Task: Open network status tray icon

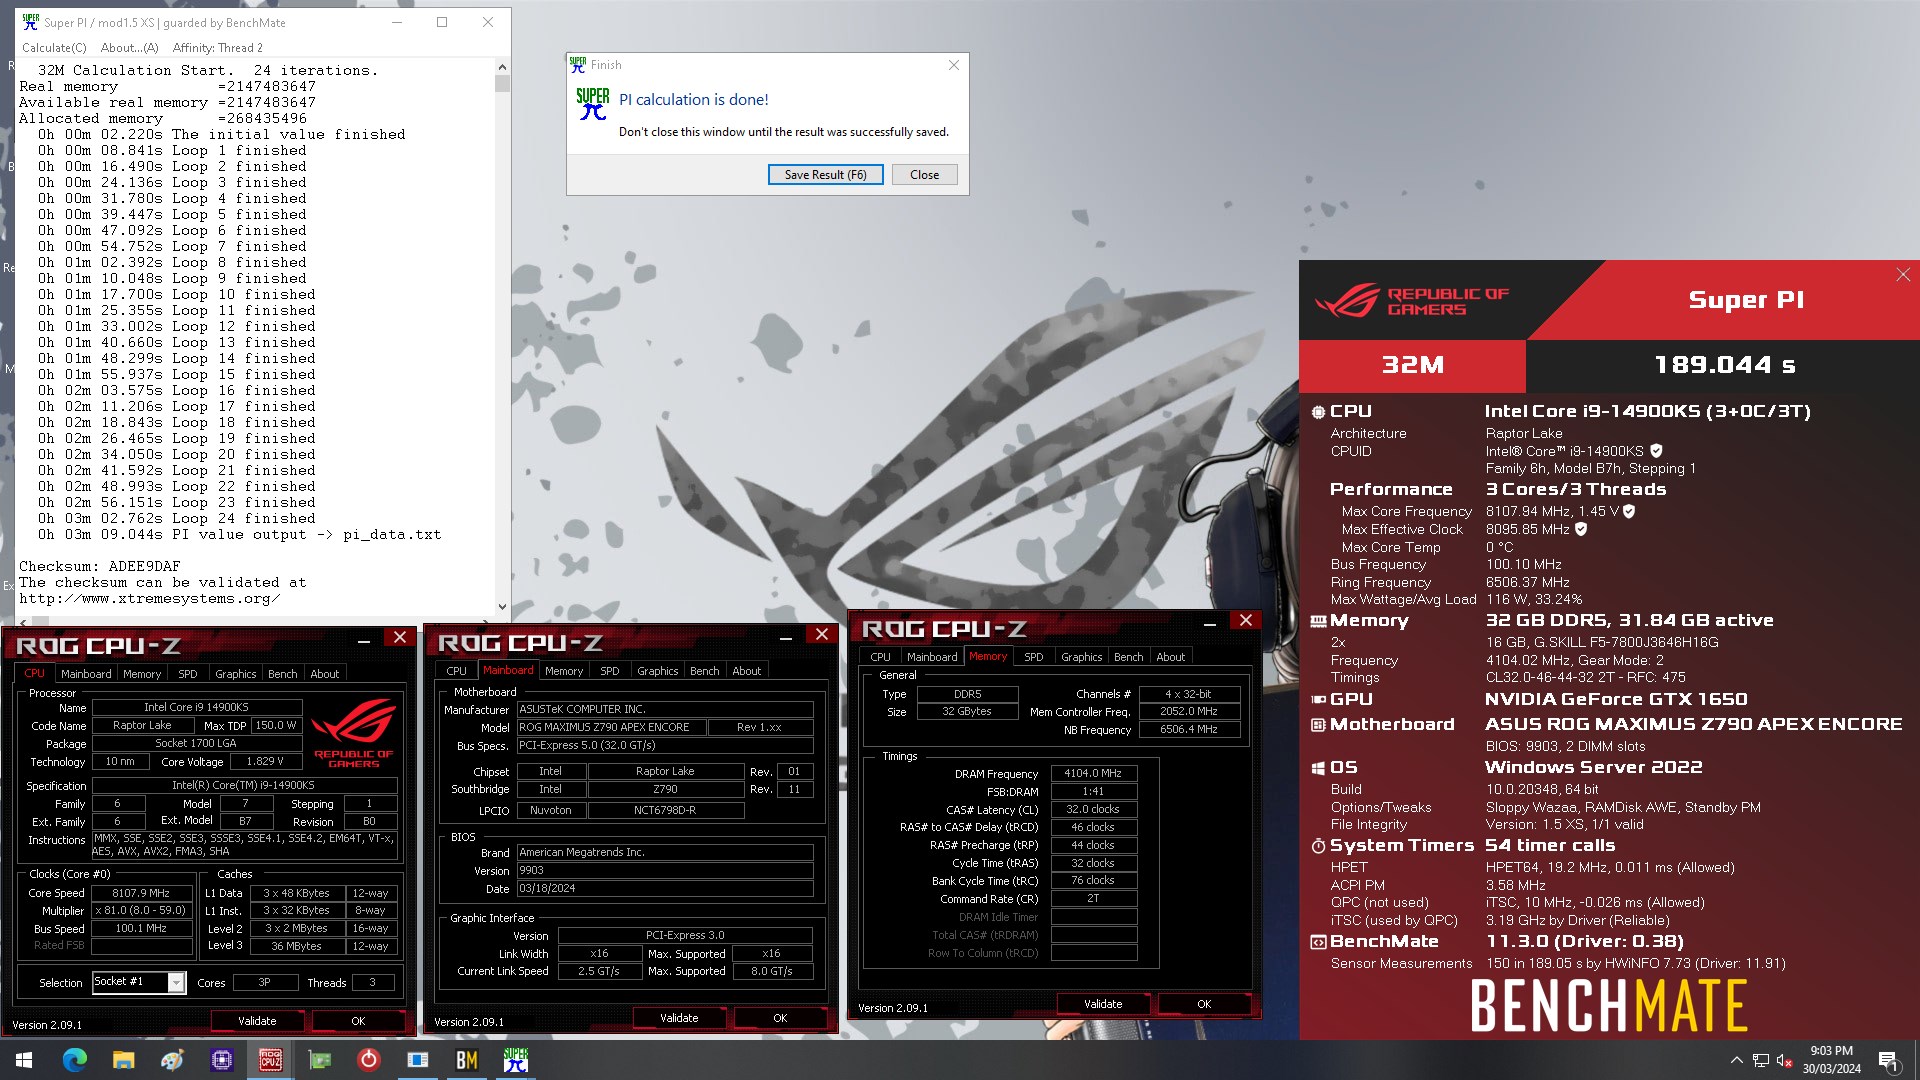Action: click(x=1760, y=1060)
